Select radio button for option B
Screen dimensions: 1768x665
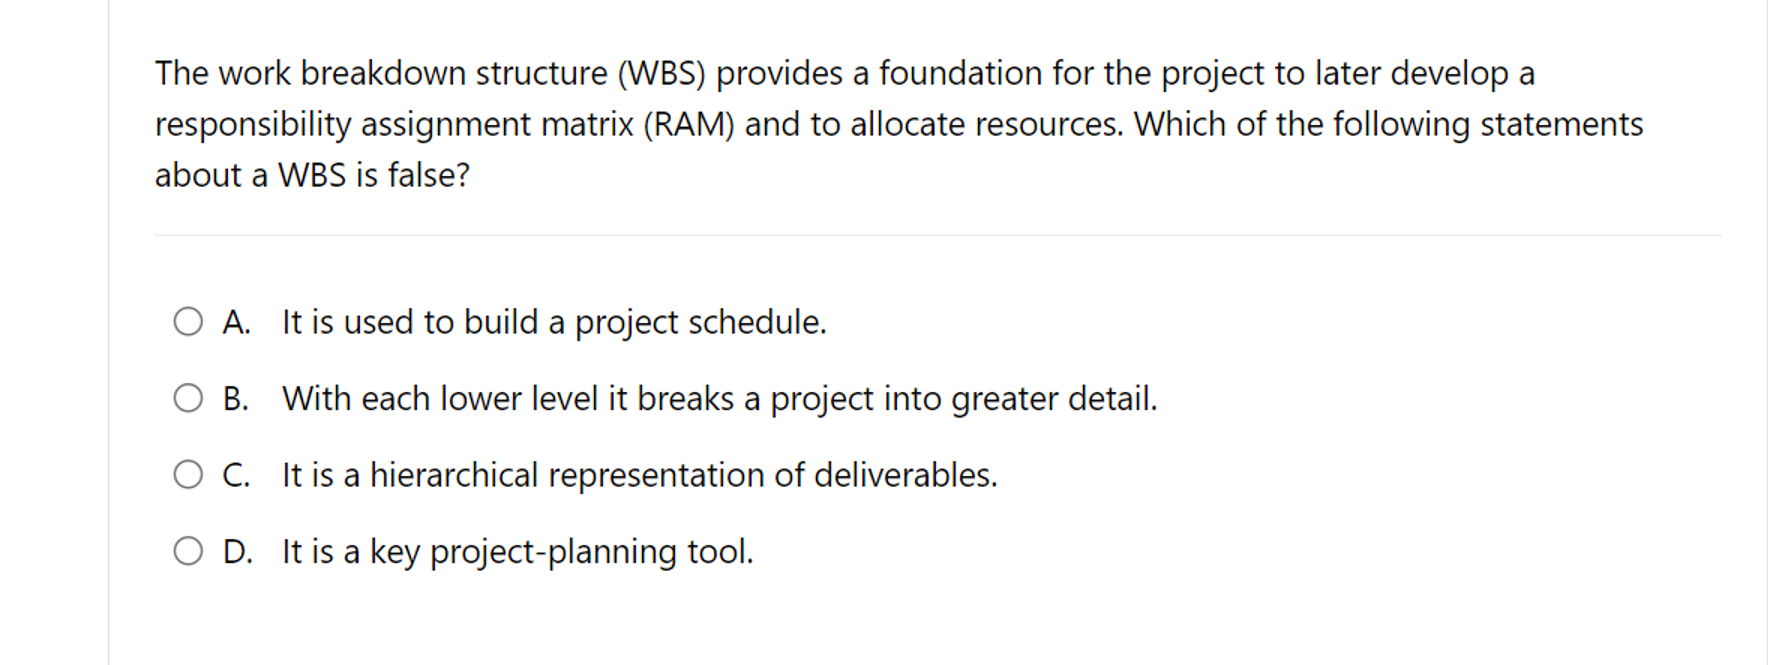(188, 398)
